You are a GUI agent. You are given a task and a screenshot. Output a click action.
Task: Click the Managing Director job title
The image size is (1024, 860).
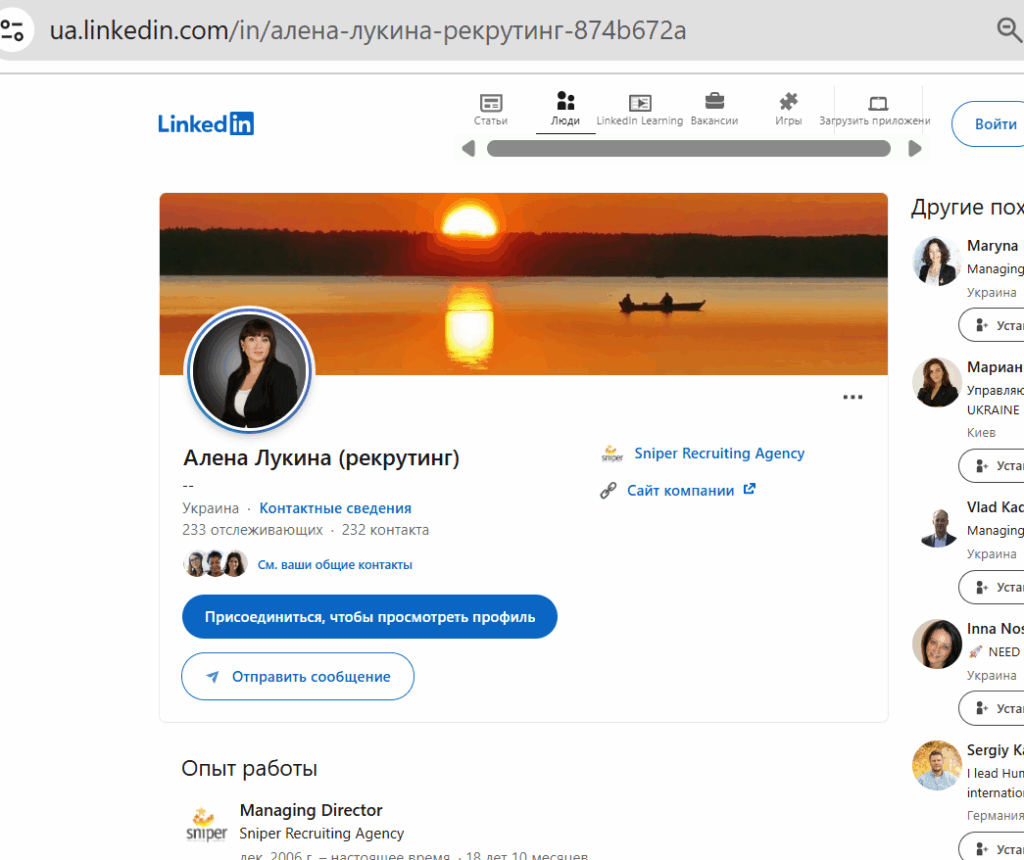click(x=311, y=810)
